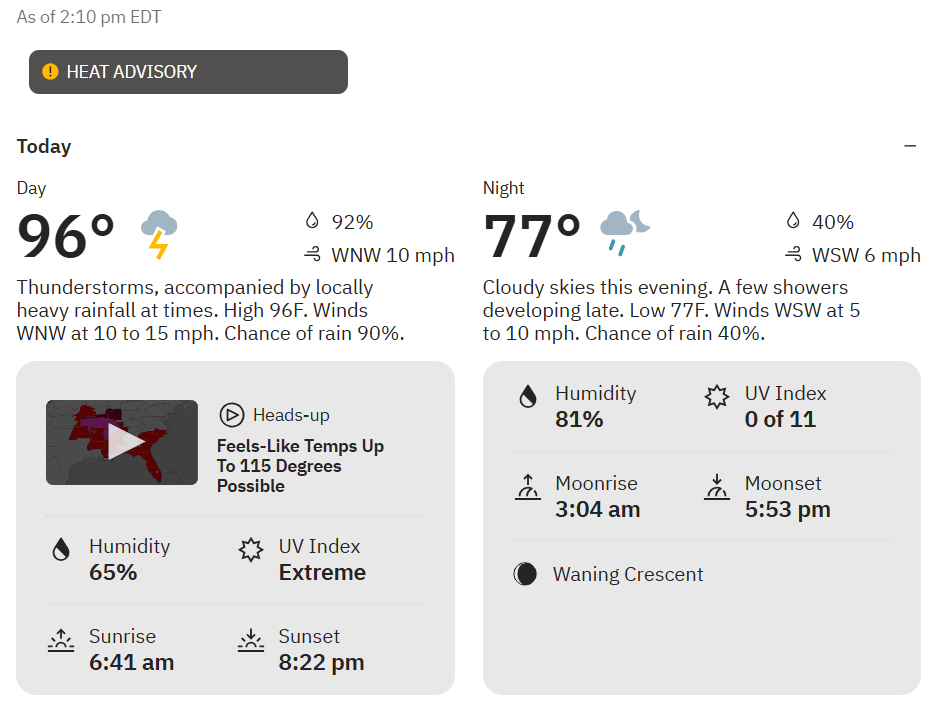Click the night WSW wind icon
Image resolution: width=931 pixels, height=704 pixels.
pyautogui.click(x=793, y=255)
